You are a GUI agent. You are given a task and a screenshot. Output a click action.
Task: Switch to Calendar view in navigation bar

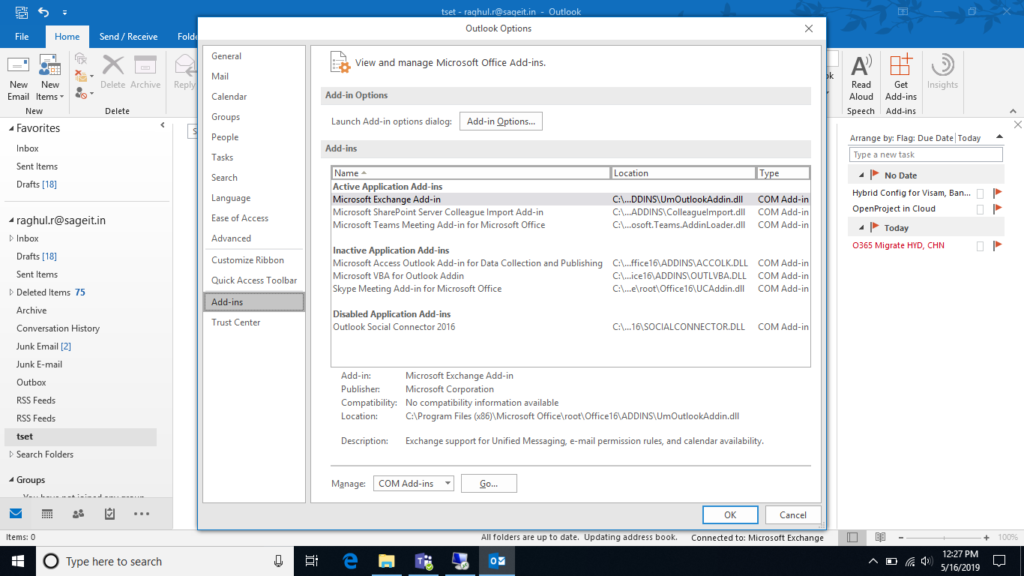point(47,513)
